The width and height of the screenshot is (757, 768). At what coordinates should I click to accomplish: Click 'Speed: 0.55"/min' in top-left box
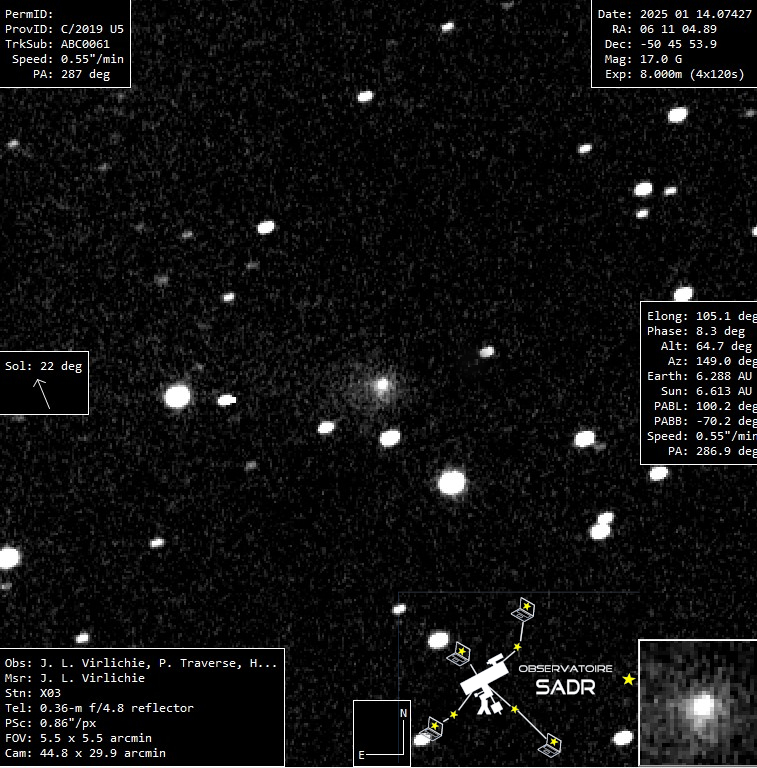coord(68,59)
